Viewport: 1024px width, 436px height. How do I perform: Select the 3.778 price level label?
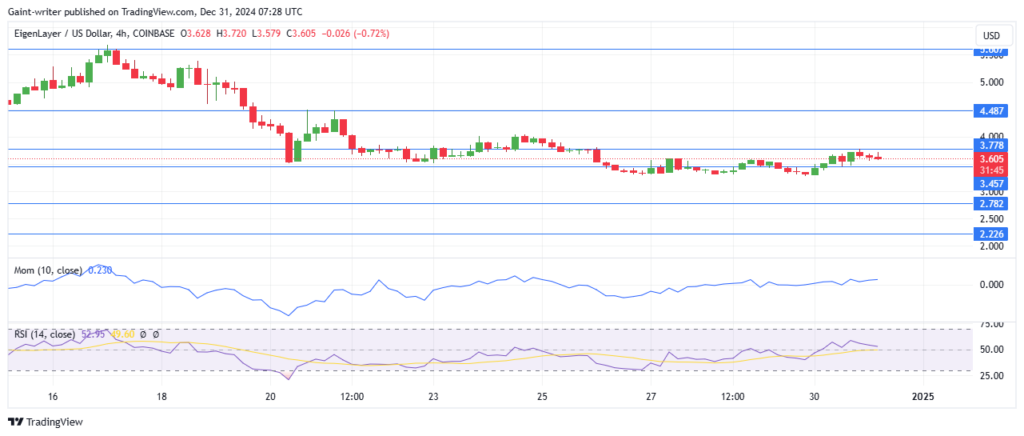pos(990,148)
